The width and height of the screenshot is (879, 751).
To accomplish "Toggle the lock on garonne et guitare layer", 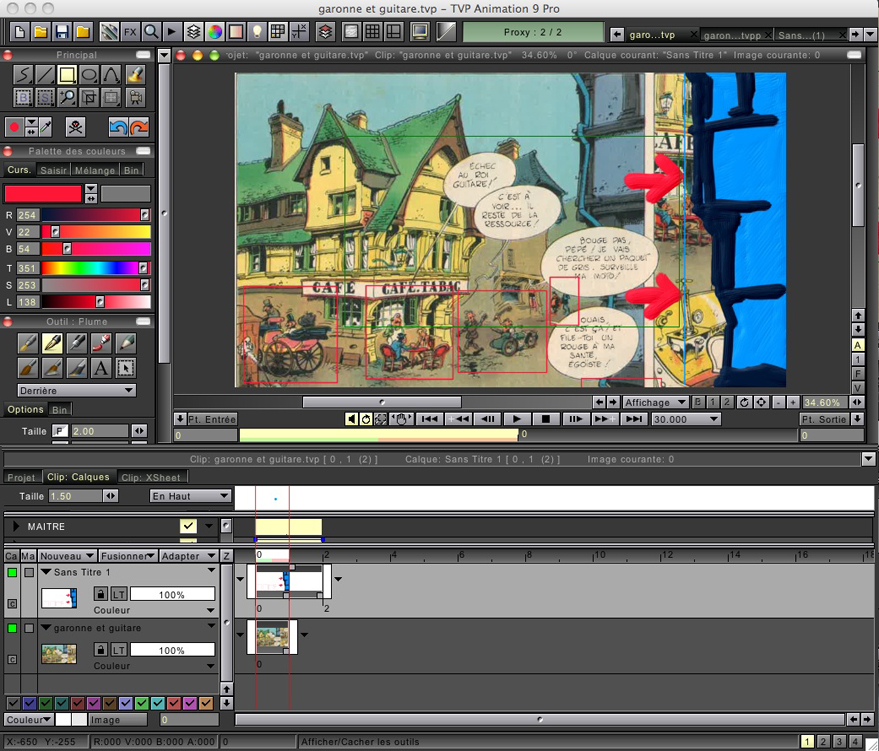I will 100,650.
